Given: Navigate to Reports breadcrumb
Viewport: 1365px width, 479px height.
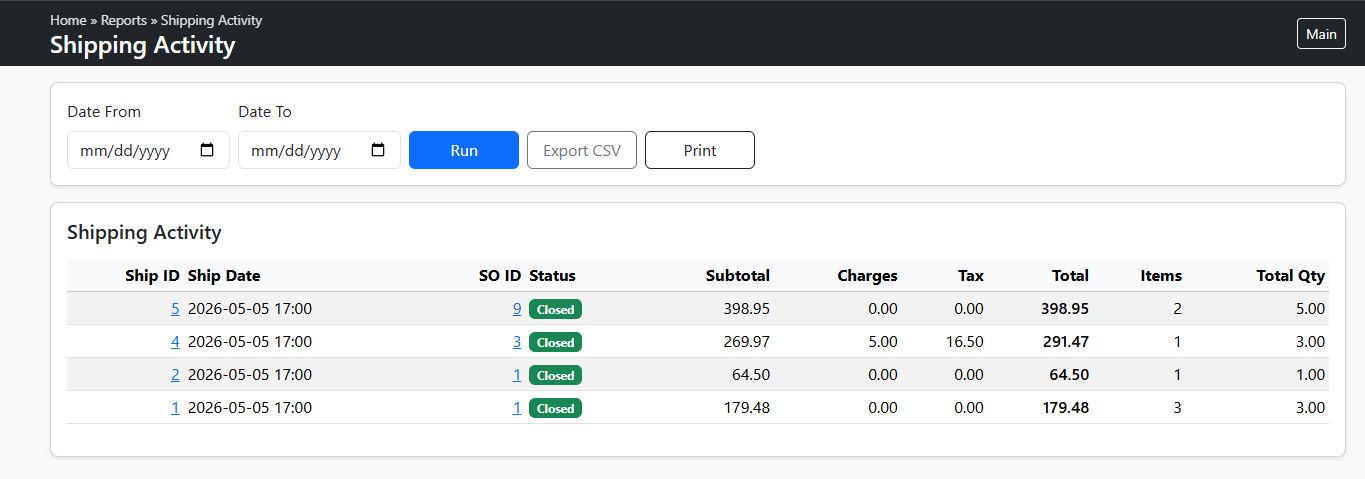Looking at the screenshot, I should (124, 20).
